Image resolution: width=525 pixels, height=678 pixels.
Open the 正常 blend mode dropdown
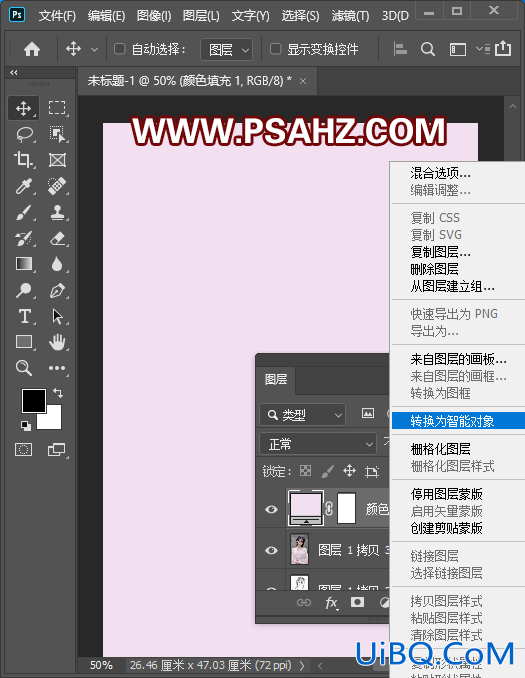tap(318, 444)
